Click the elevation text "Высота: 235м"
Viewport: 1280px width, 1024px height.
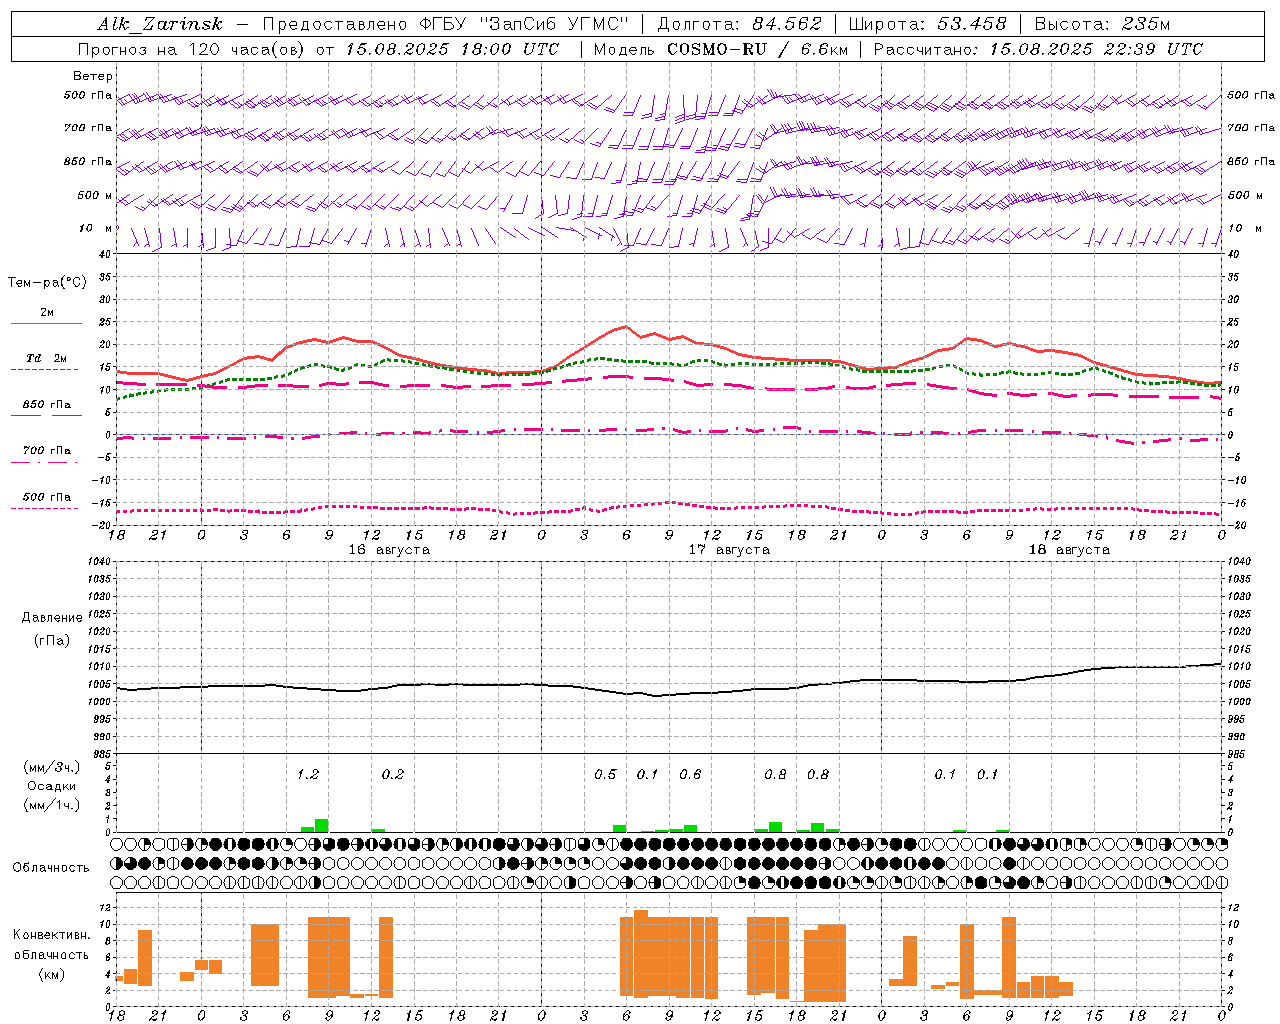[1102, 24]
